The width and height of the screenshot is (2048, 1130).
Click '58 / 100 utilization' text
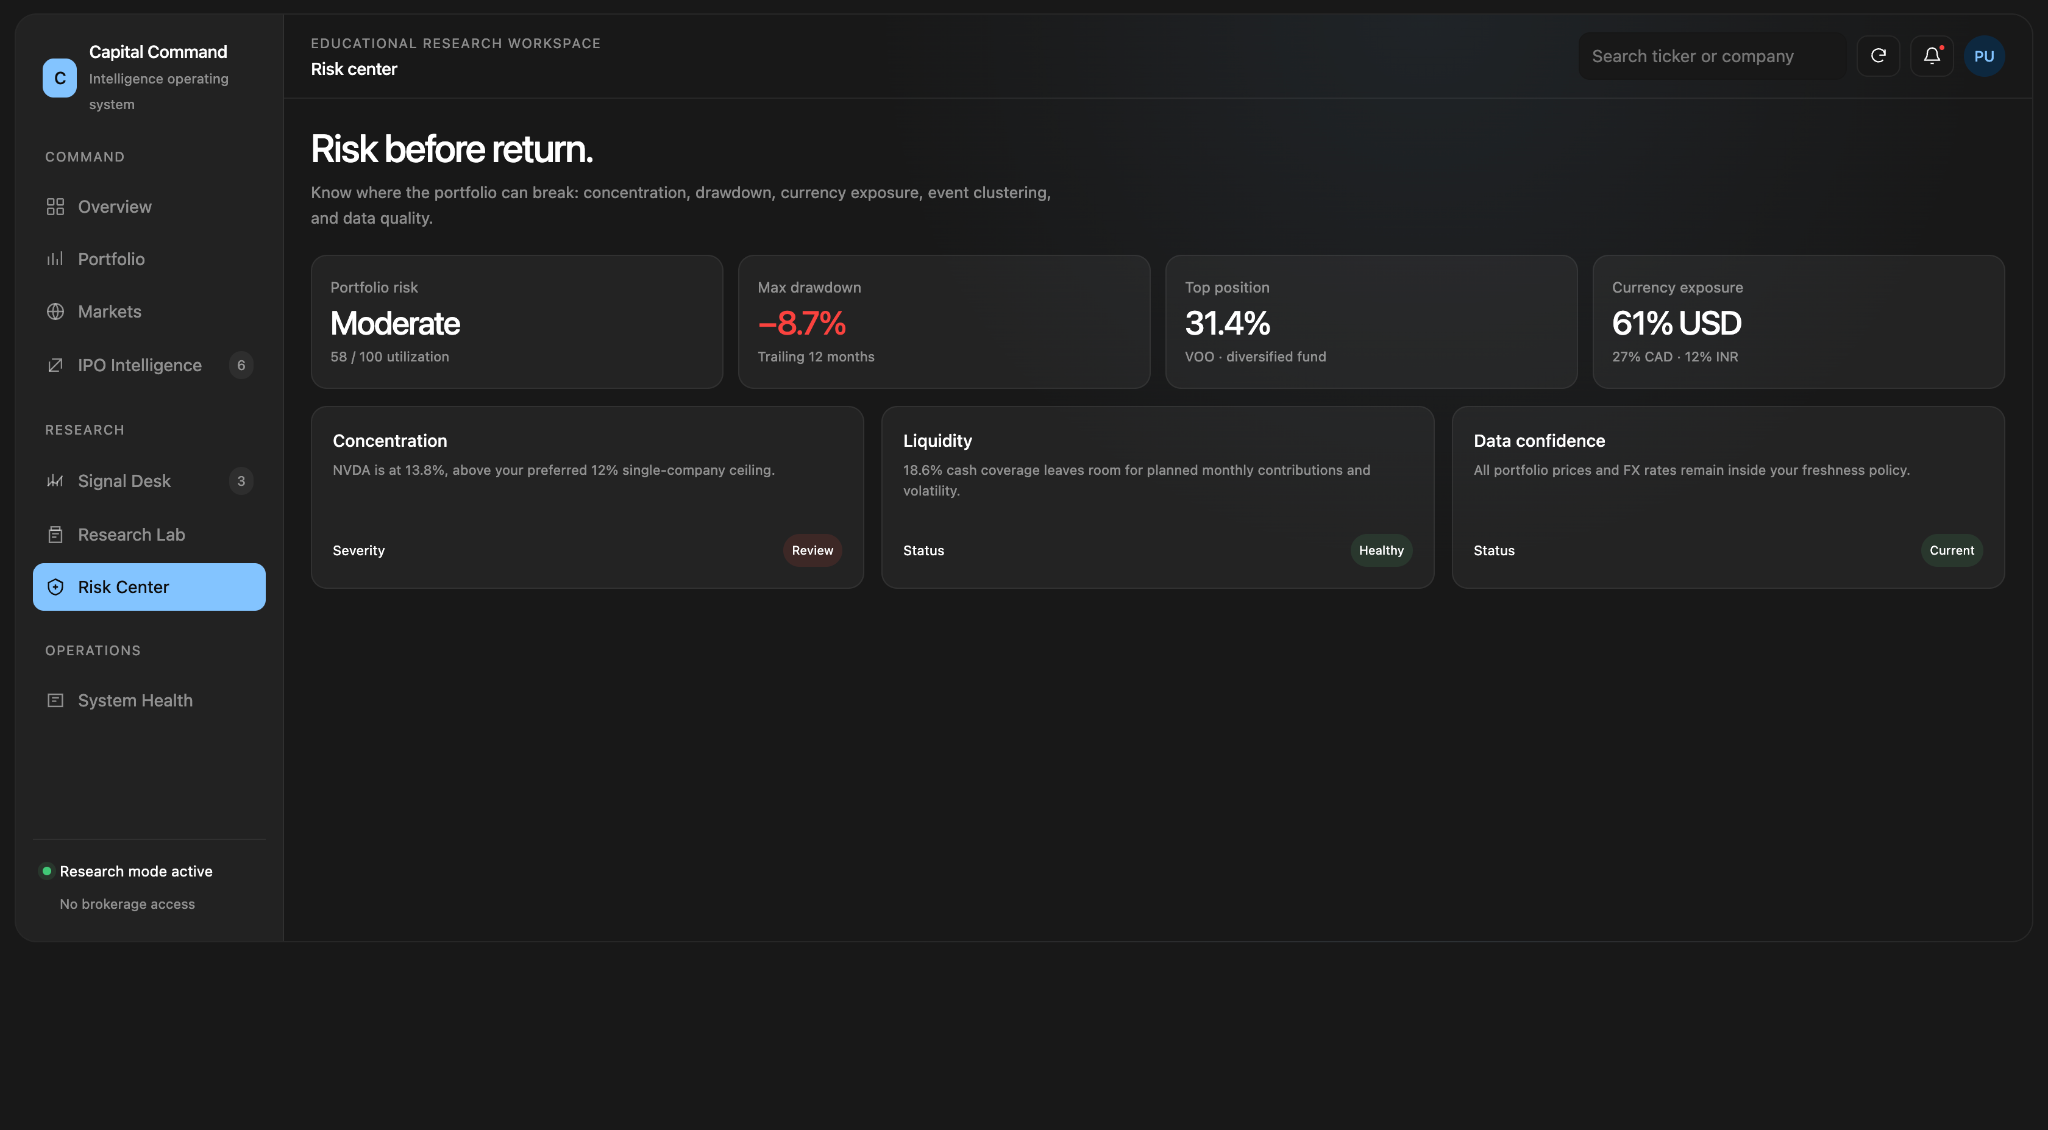[x=390, y=357]
